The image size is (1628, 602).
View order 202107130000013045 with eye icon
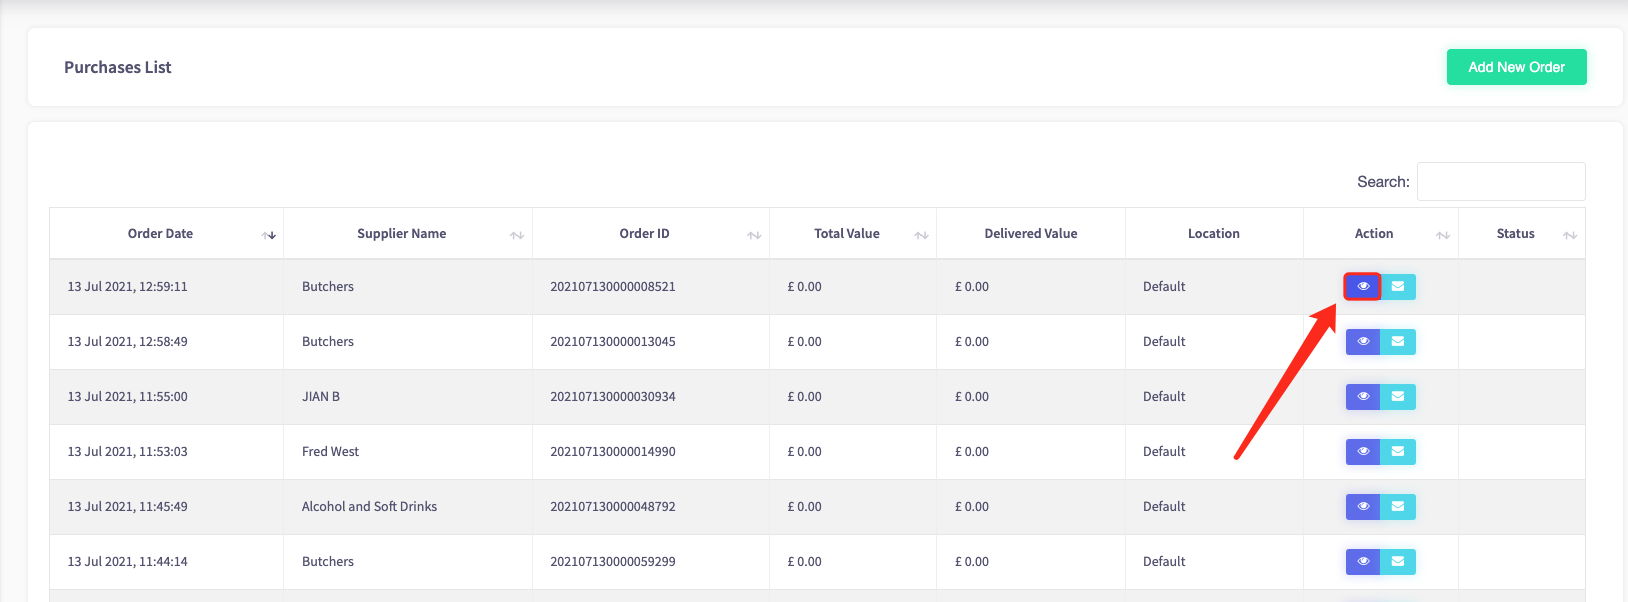1362,342
